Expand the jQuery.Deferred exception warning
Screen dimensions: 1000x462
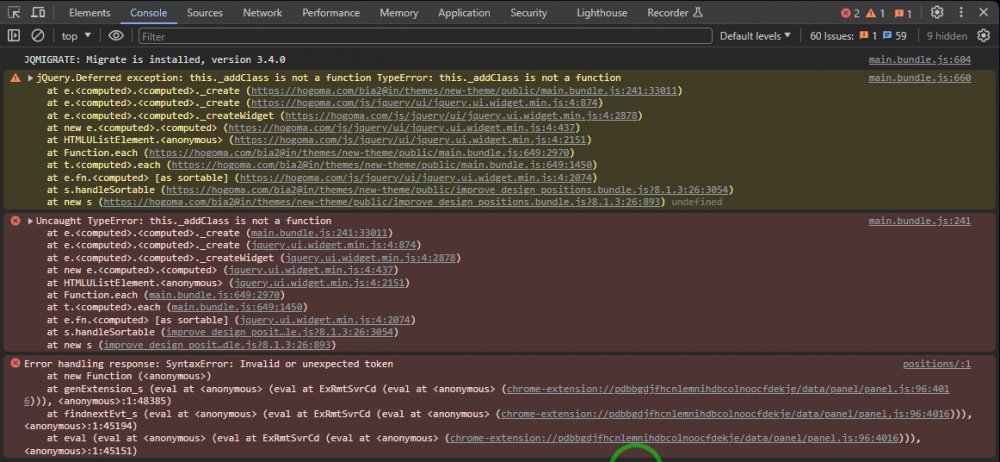[x=31, y=78]
